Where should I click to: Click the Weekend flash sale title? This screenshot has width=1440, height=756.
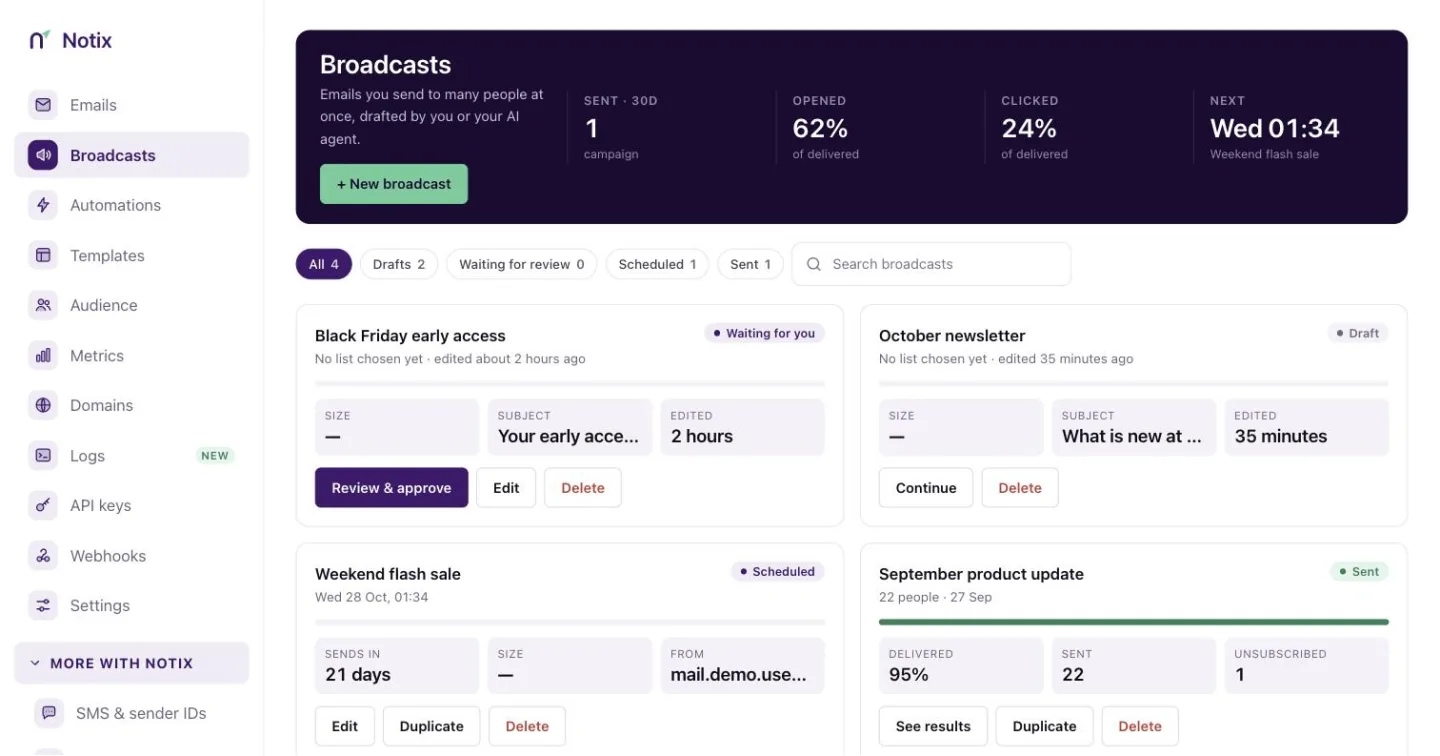pos(388,574)
